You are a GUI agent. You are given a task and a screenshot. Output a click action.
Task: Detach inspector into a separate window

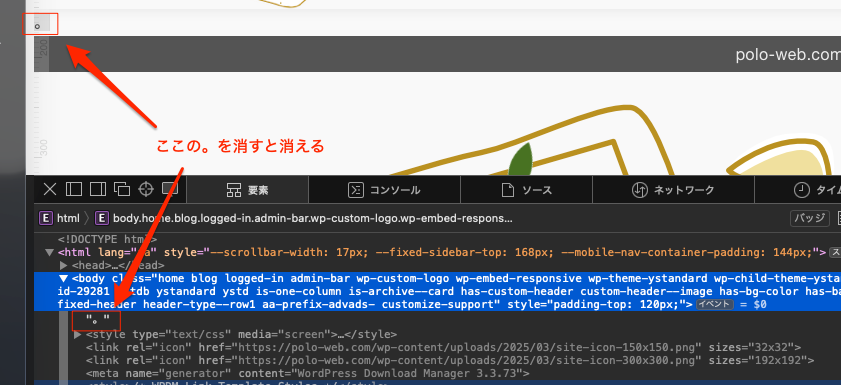[x=122, y=189]
